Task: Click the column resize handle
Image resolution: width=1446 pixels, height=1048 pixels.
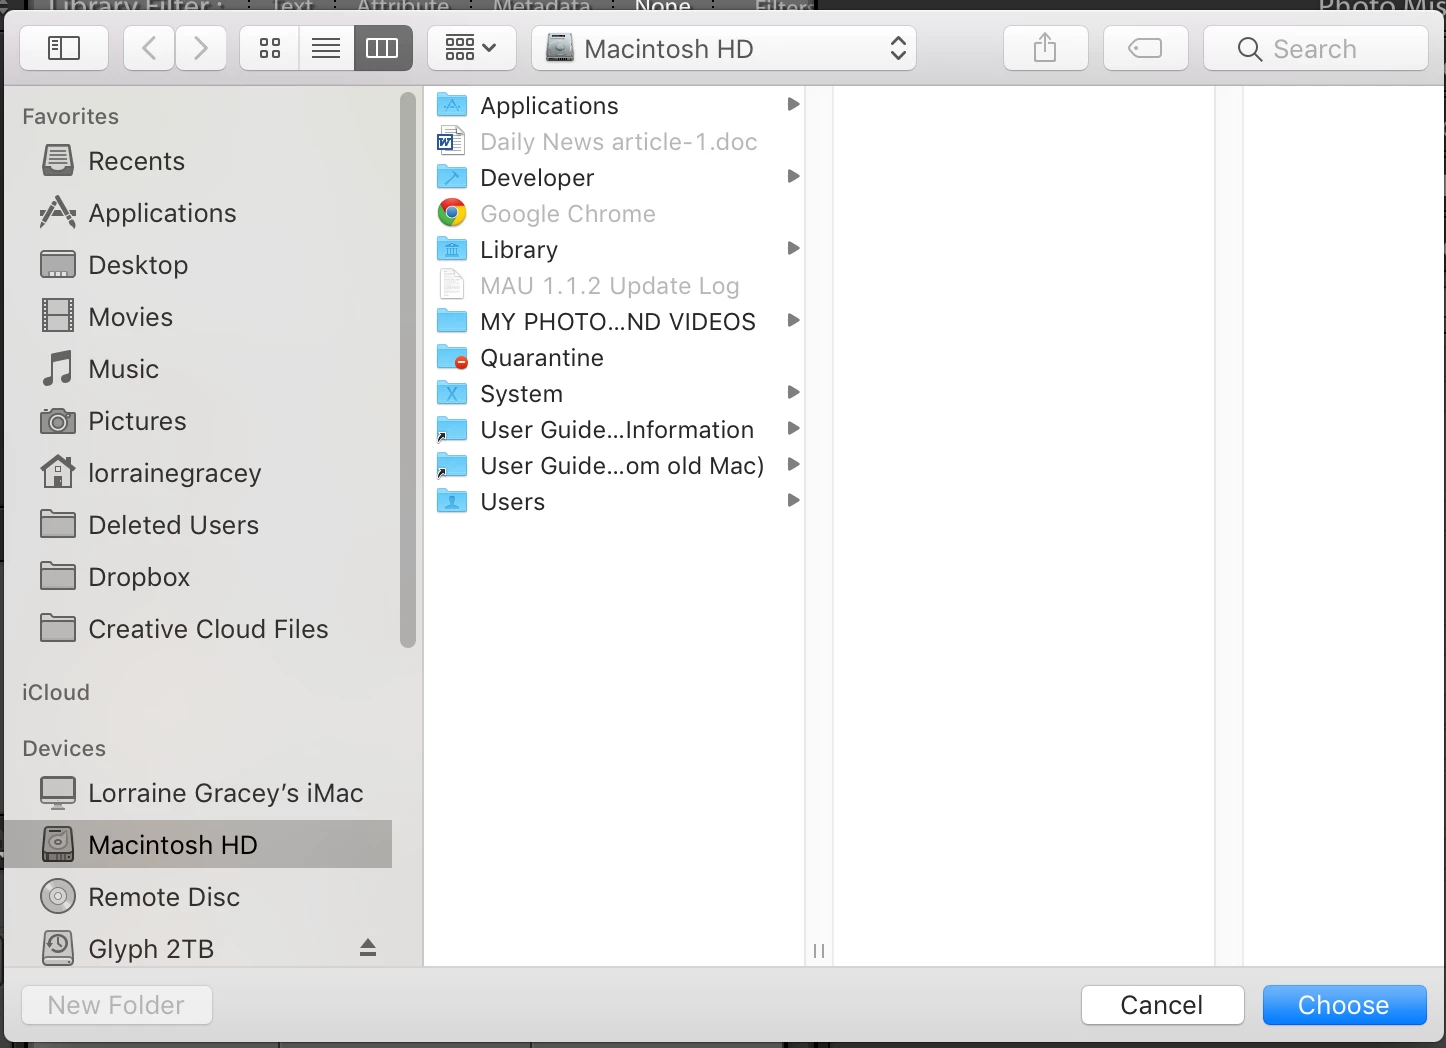Action: point(819,951)
